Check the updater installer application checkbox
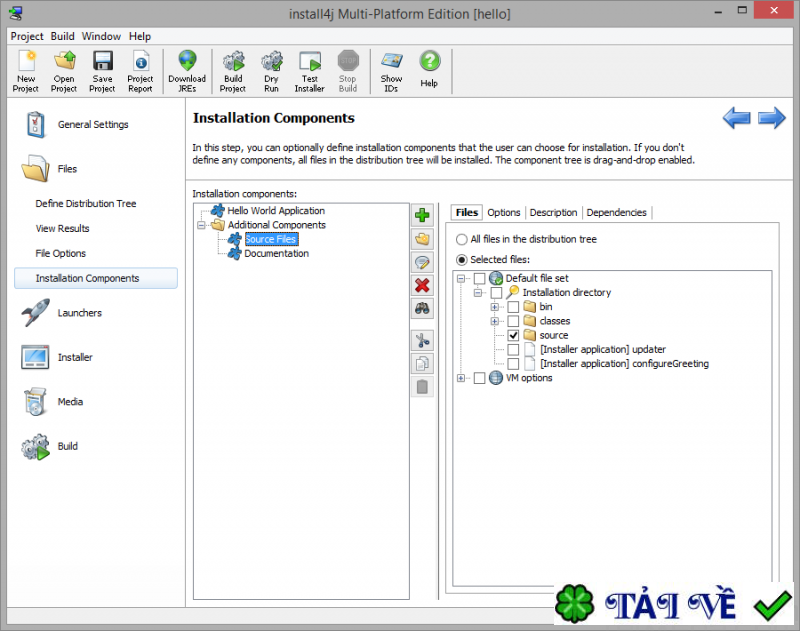This screenshot has width=800, height=631. (x=513, y=349)
